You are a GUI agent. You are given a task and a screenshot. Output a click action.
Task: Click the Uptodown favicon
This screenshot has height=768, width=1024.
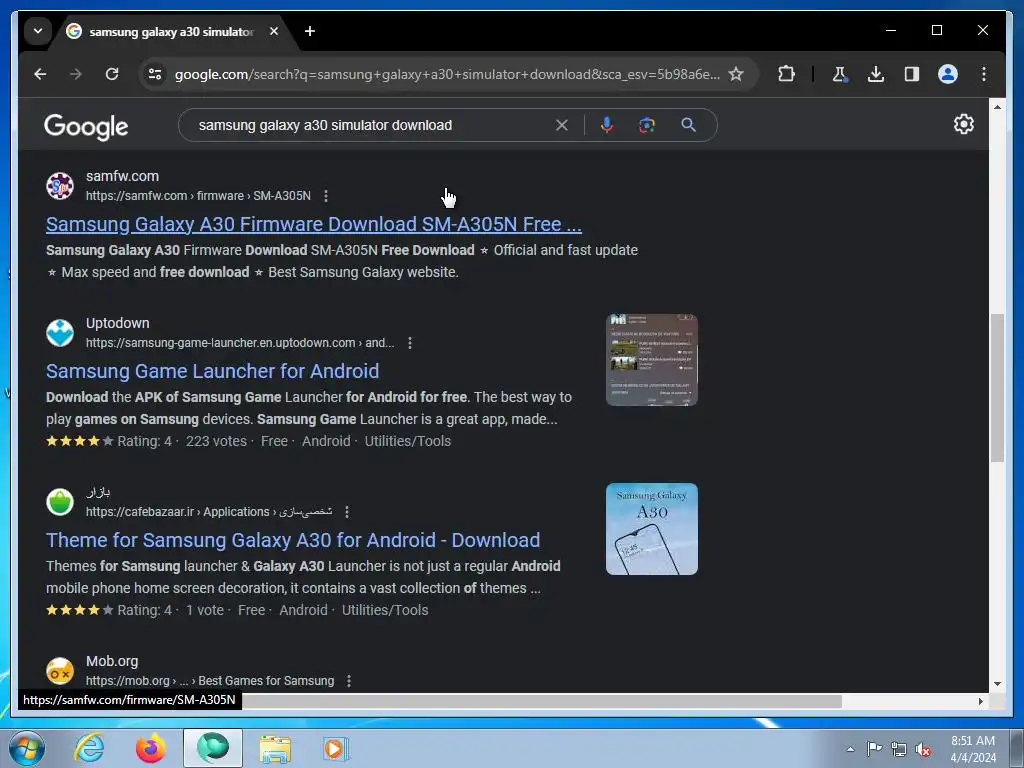tap(60, 333)
